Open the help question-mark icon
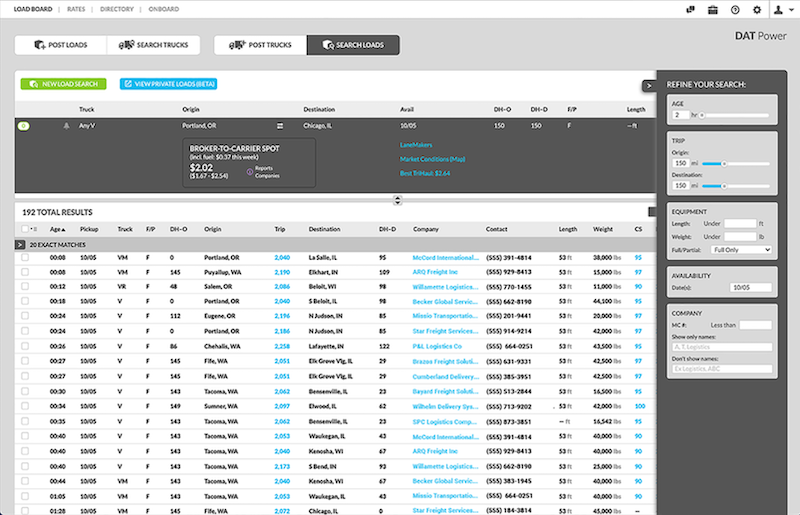This screenshot has height=515, width=800. point(735,10)
